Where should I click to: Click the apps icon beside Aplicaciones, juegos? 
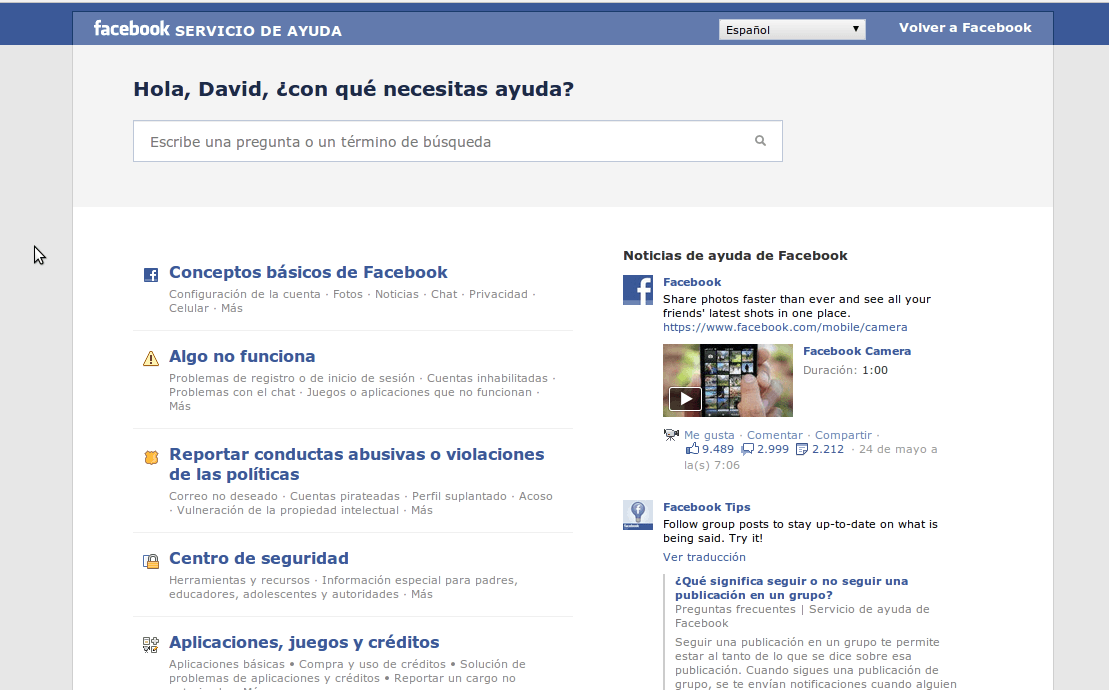pyautogui.click(x=151, y=645)
